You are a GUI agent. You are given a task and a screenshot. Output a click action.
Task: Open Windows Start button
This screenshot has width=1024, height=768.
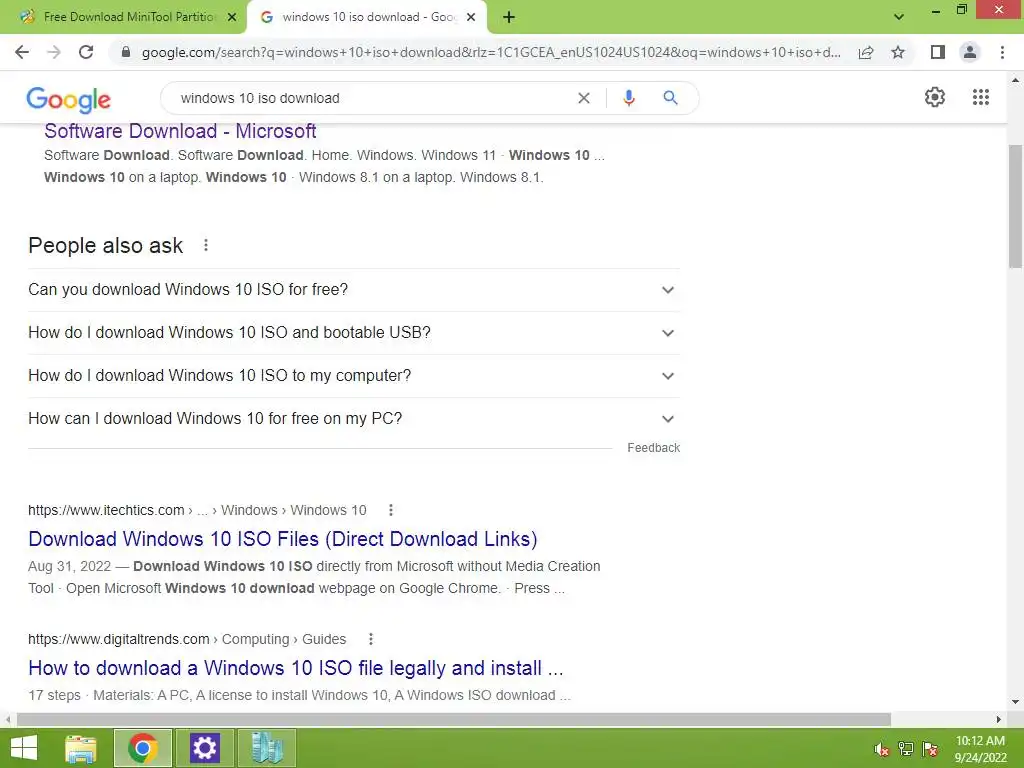(24, 748)
